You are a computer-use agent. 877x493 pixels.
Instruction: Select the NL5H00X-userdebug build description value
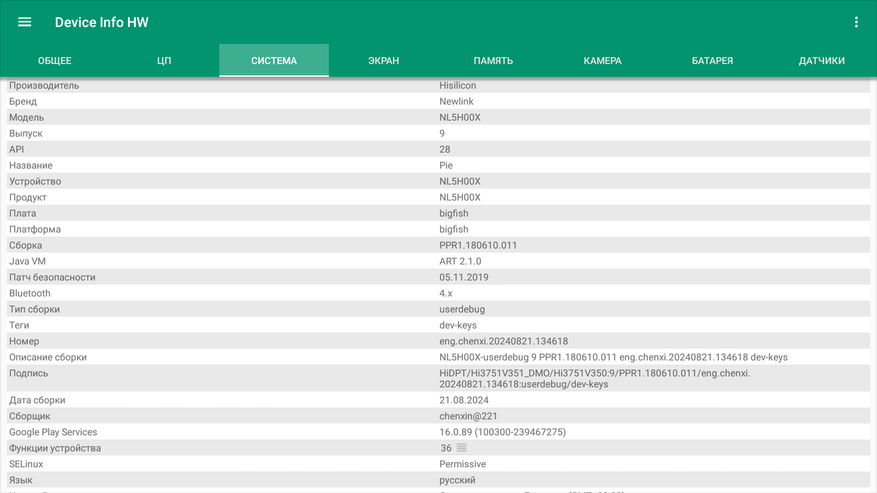tap(614, 357)
